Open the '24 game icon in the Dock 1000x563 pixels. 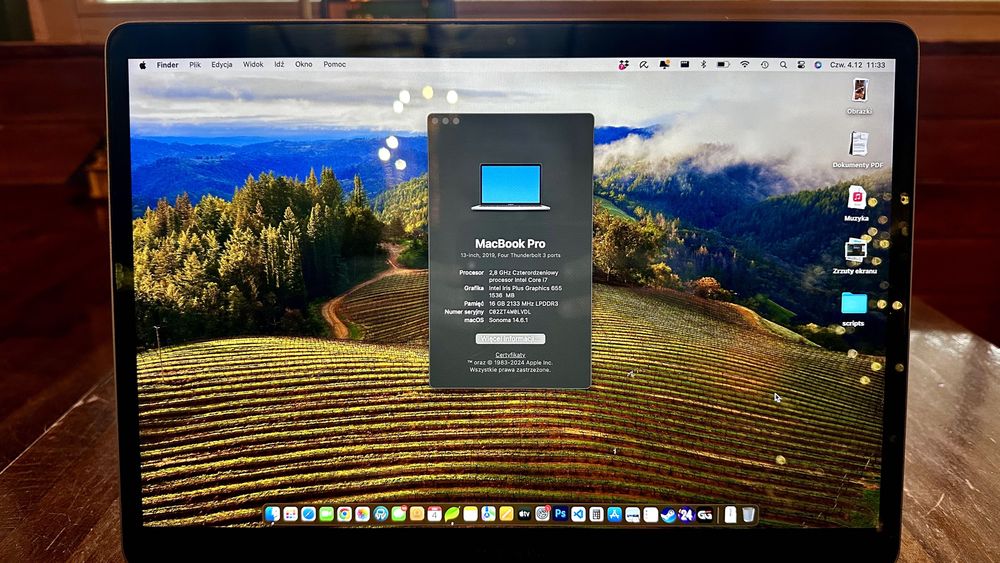tap(686, 513)
